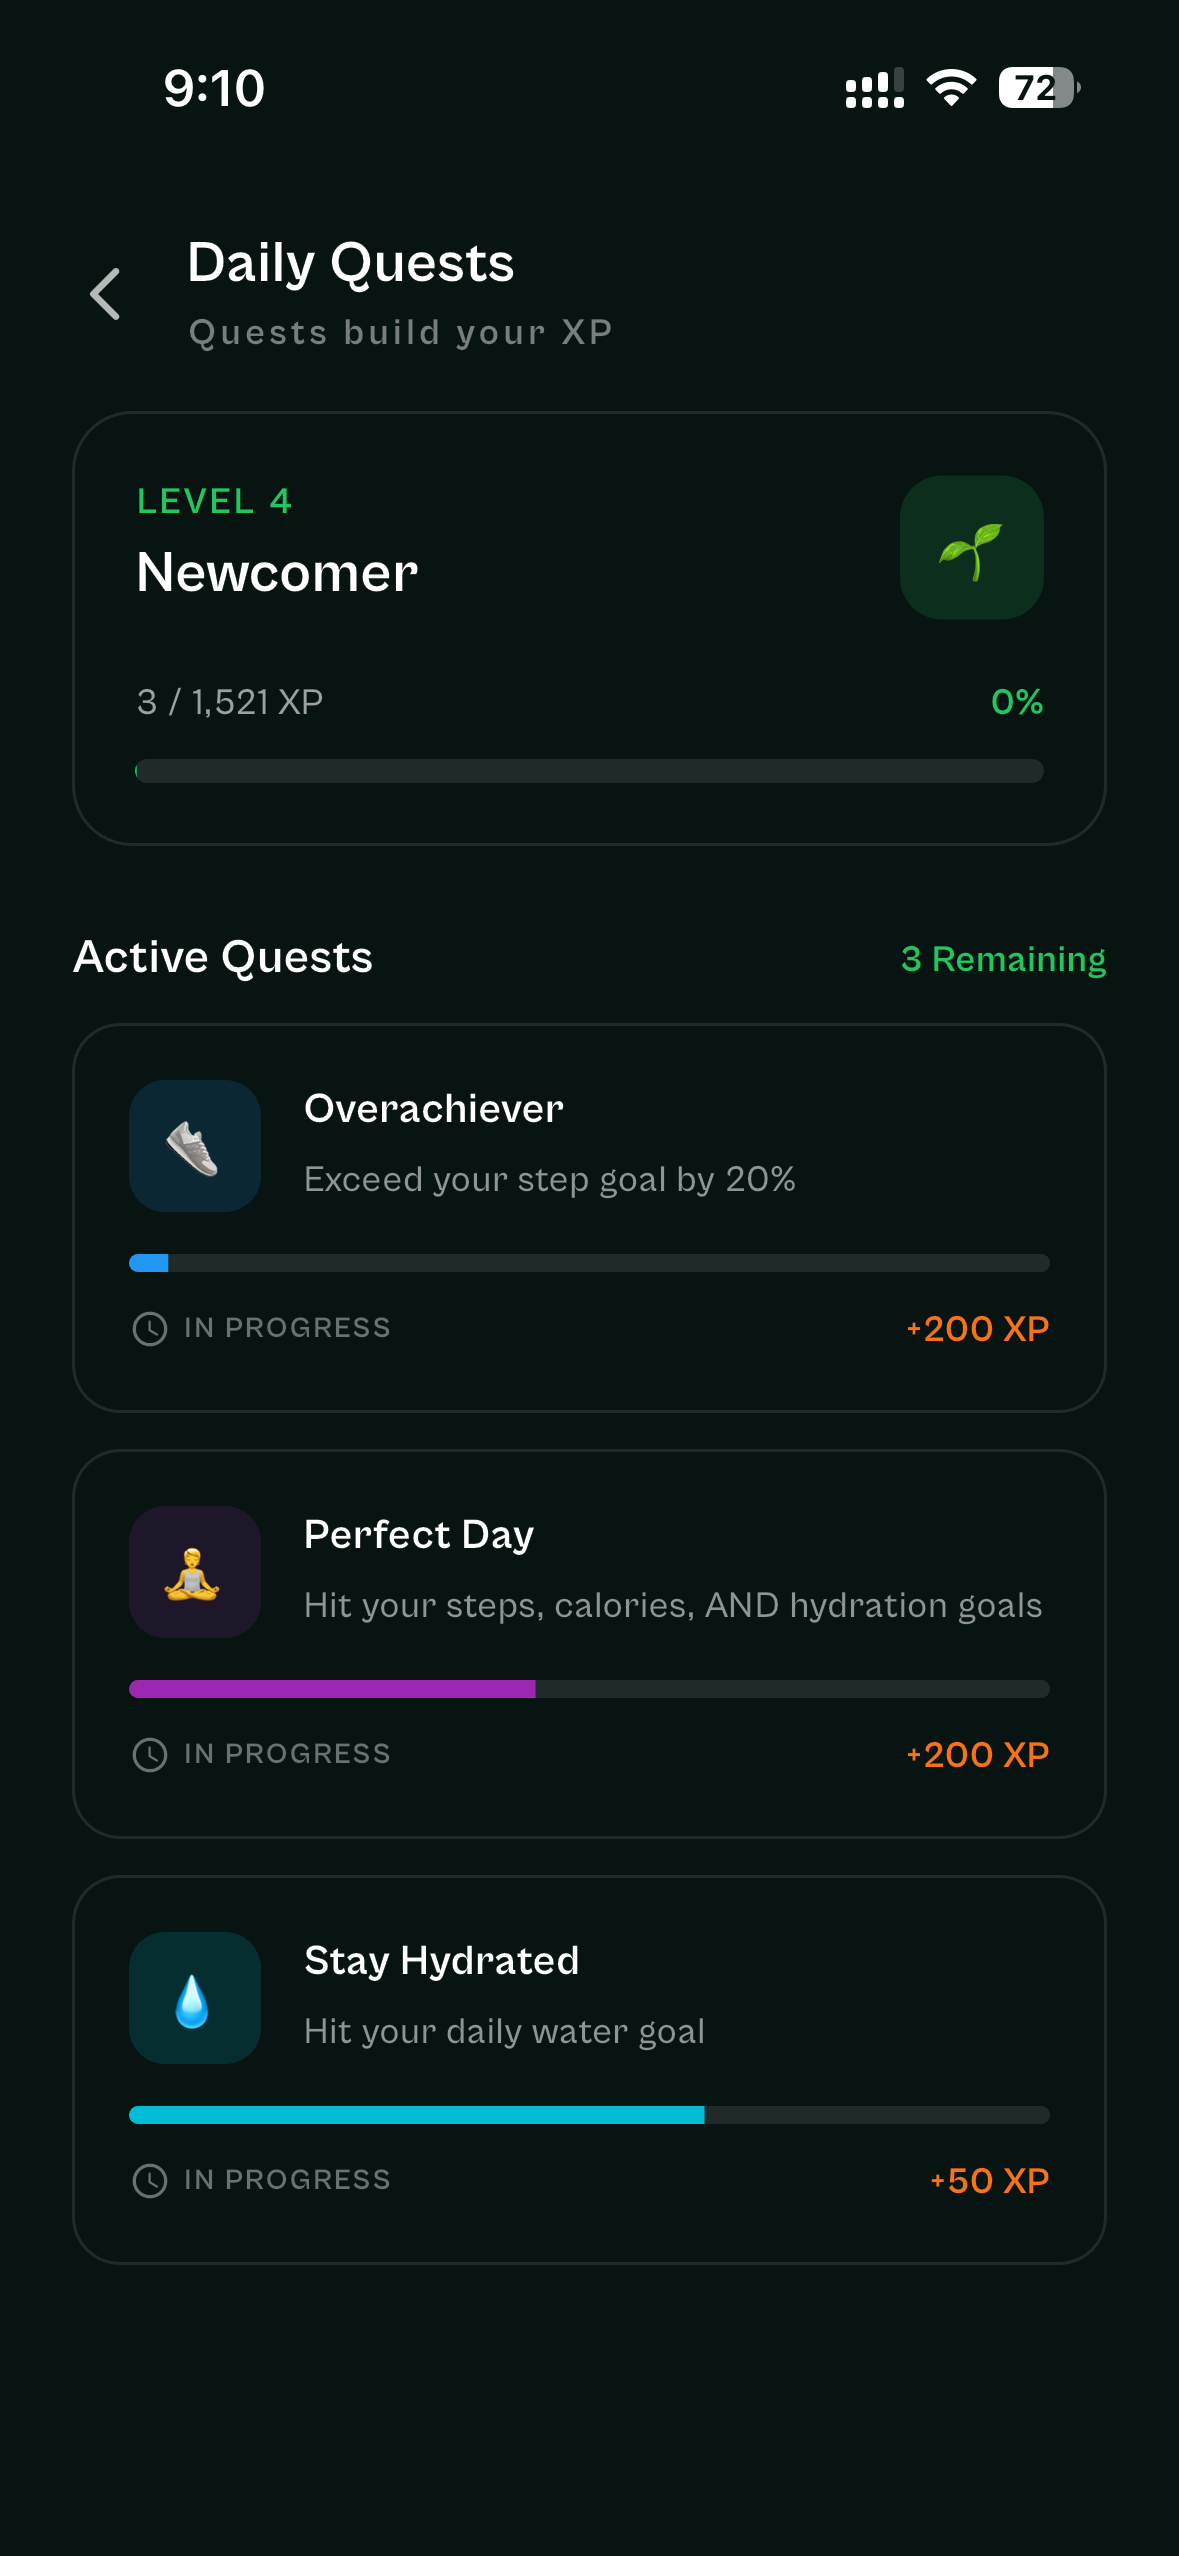Tap the clock icon next to Overachiever's IN PROGRESS
This screenshot has height=2556, width=1179.
pyautogui.click(x=149, y=1328)
